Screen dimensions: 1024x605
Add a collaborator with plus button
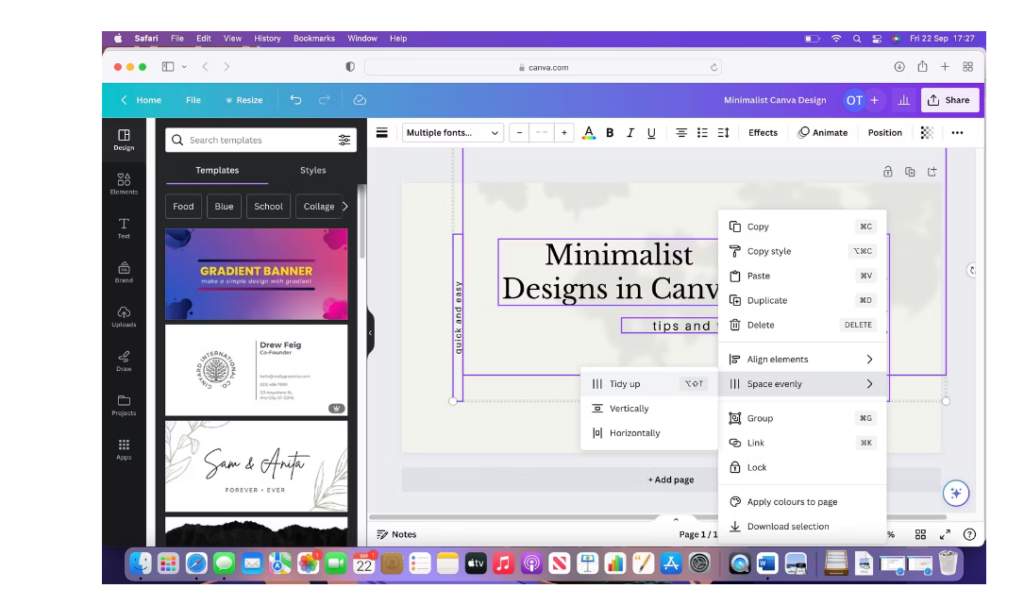[x=874, y=100]
